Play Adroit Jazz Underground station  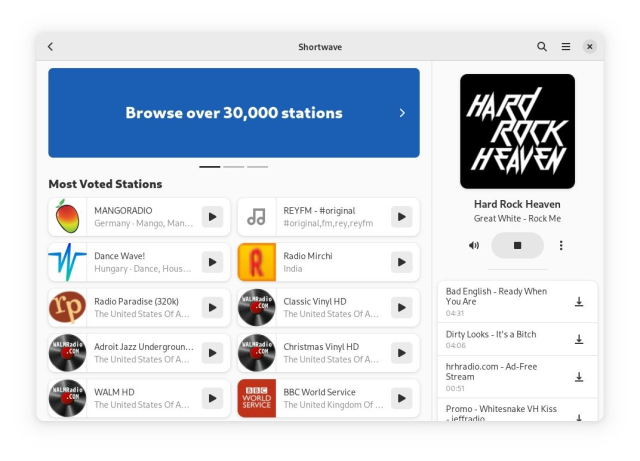[x=212, y=353]
